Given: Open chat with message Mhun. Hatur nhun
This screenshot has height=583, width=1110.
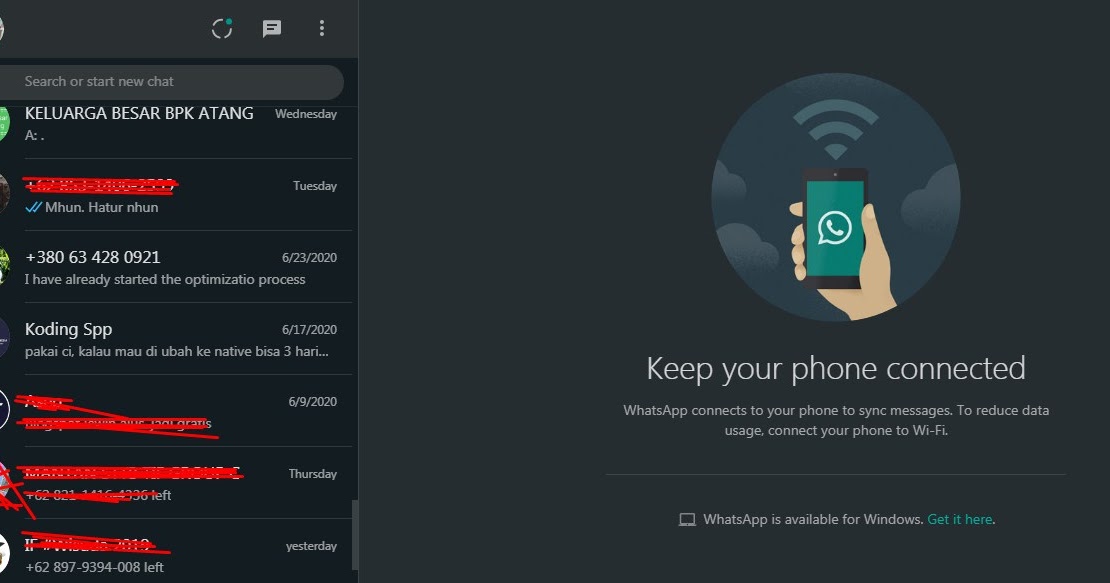Looking at the screenshot, I should point(176,195).
